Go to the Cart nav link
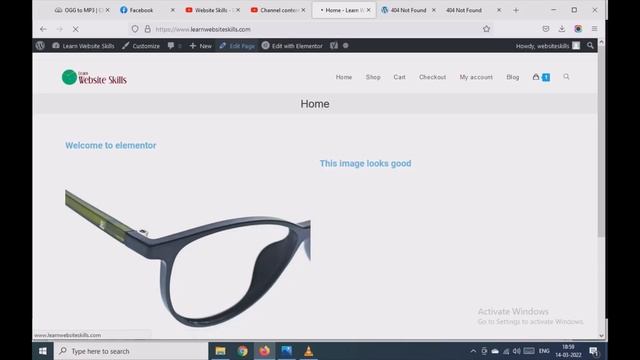Screen dimensions: 640x360 (x=400, y=77)
